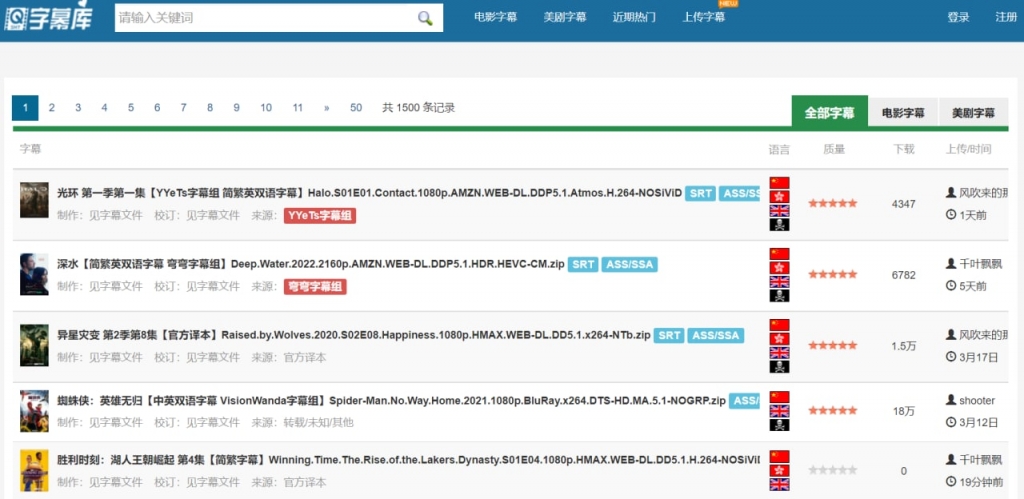Image resolution: width=1024 pixels, height=499 pixels.
Task: Click the China flag in Deep Water row
Action: (x=779, y=254)
